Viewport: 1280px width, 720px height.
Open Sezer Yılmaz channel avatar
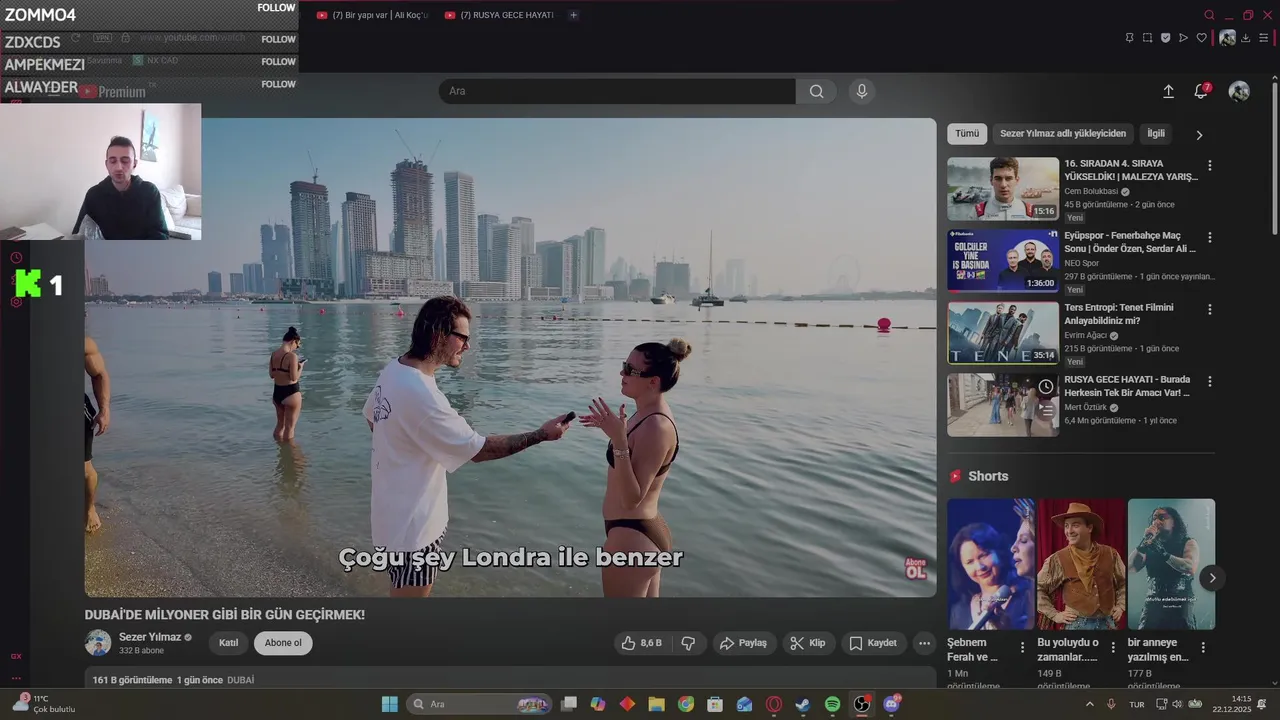coord(98,643)
